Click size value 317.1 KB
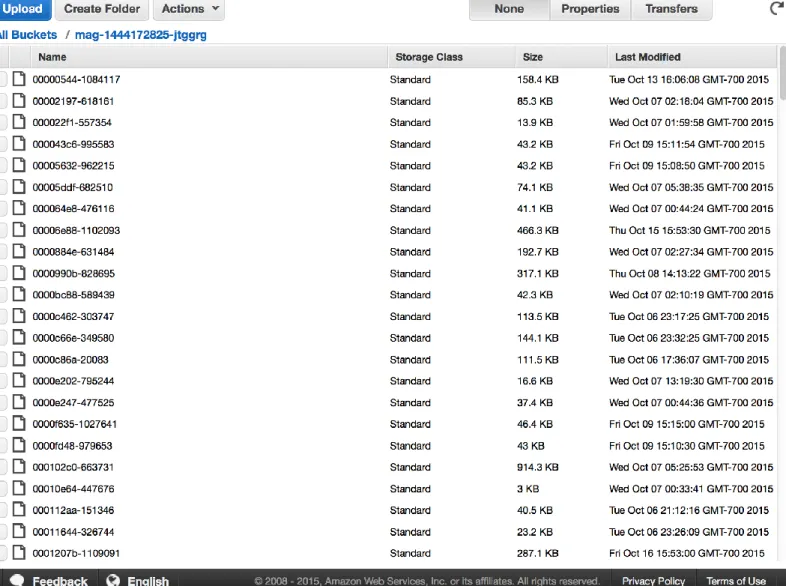 [537, 273]
